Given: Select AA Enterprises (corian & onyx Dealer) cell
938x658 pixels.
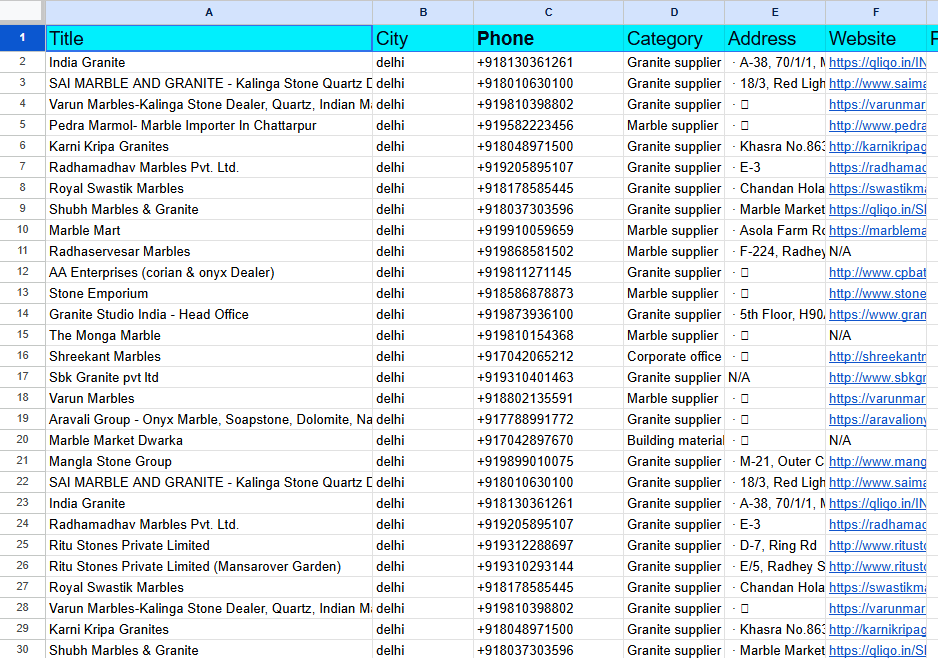Looking at the screenshot, I should [x=209, y=272].
